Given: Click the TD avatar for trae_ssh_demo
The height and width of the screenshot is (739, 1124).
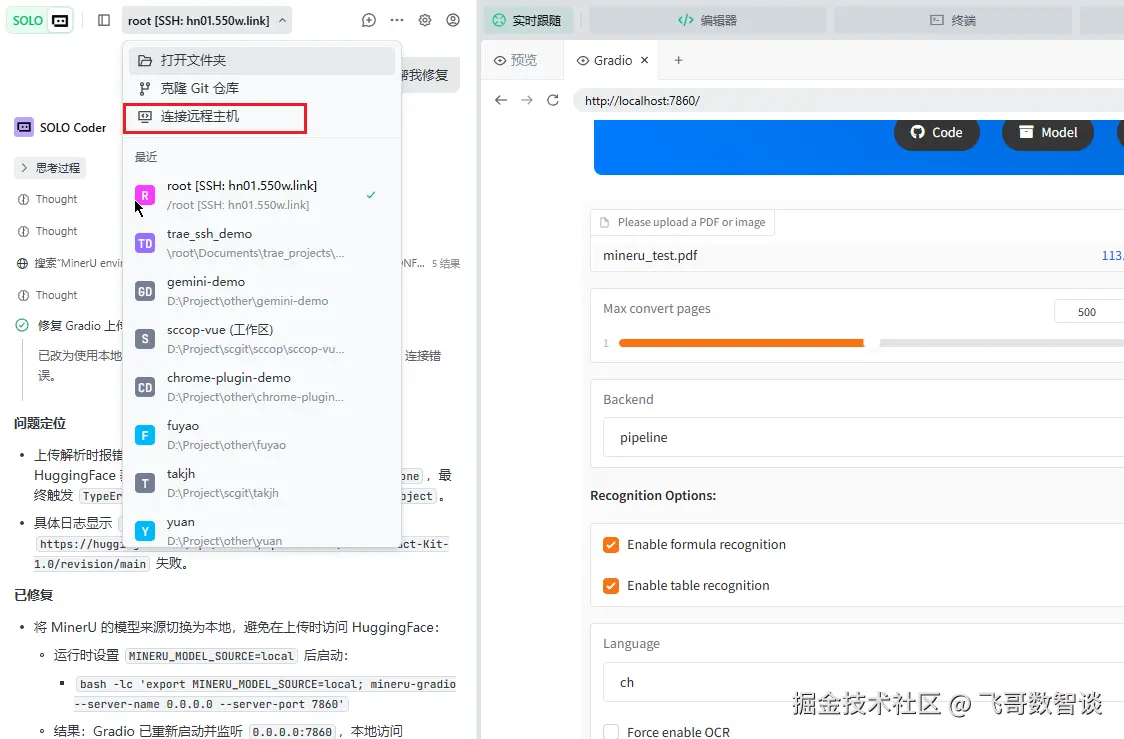Looking at the screenshot, I should [145, 243].
